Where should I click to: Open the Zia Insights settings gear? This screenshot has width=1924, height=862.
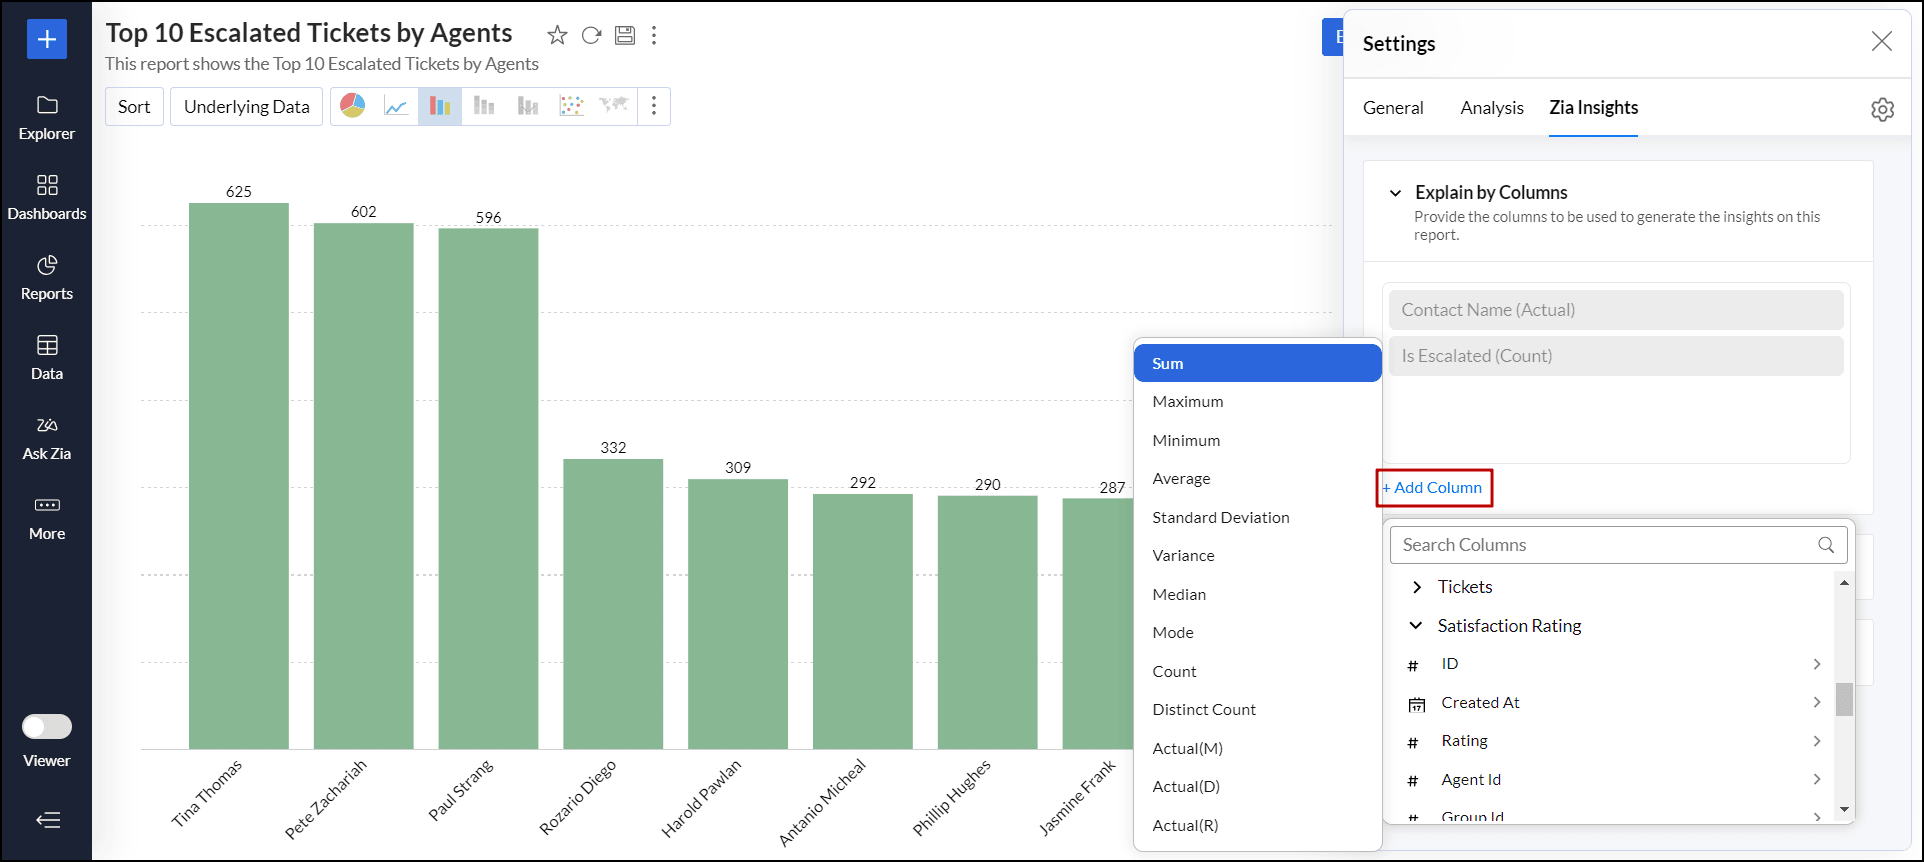(x=1882, y=109)
